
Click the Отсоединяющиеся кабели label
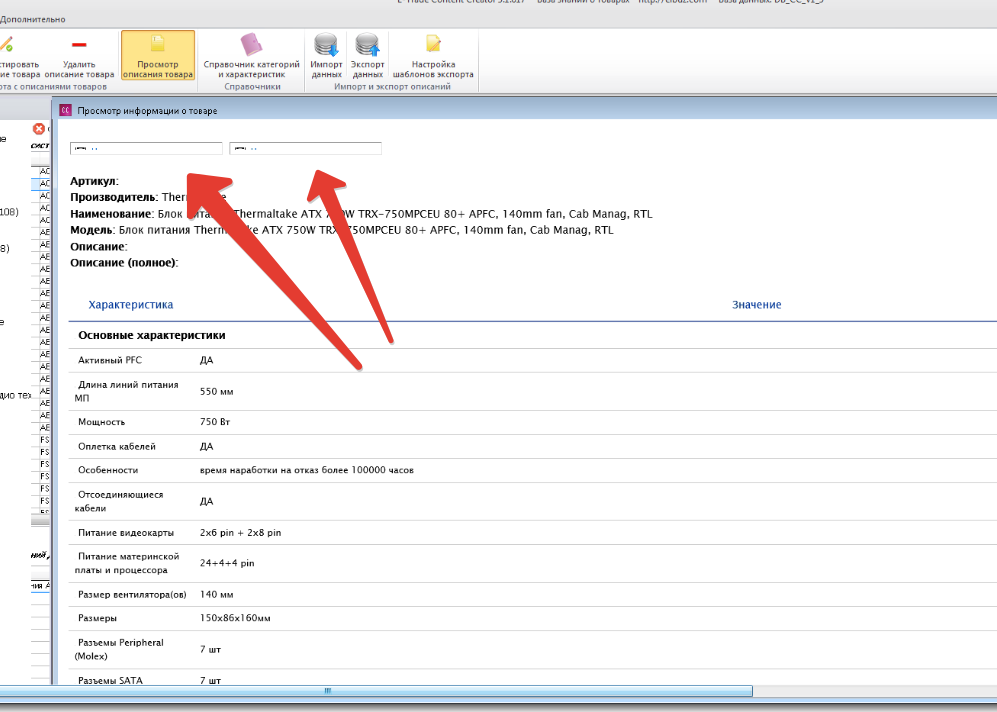[x=119, y=501]
